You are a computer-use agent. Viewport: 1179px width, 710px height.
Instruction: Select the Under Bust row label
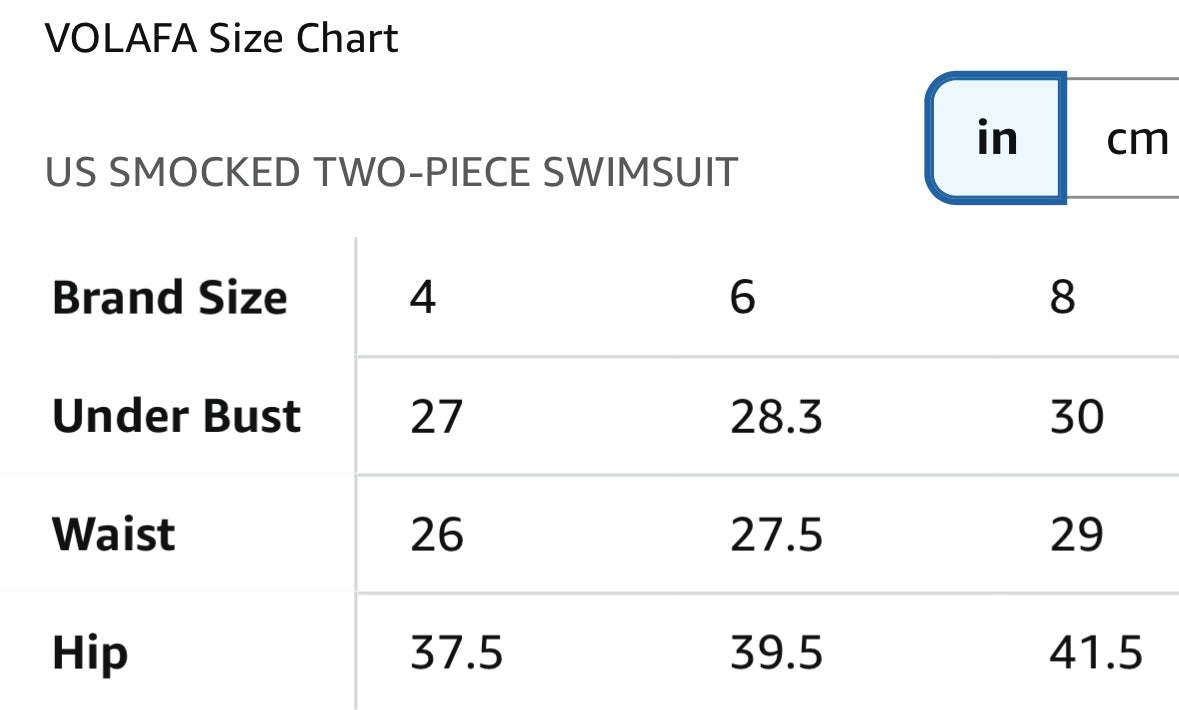coord(176,416)
